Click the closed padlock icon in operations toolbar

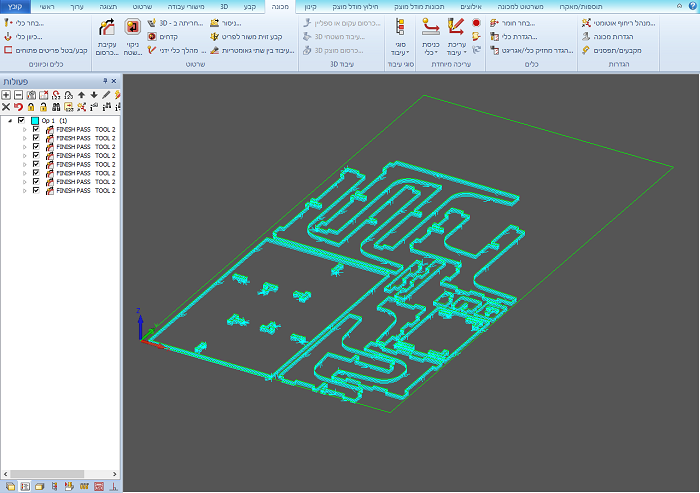[31, 107]
